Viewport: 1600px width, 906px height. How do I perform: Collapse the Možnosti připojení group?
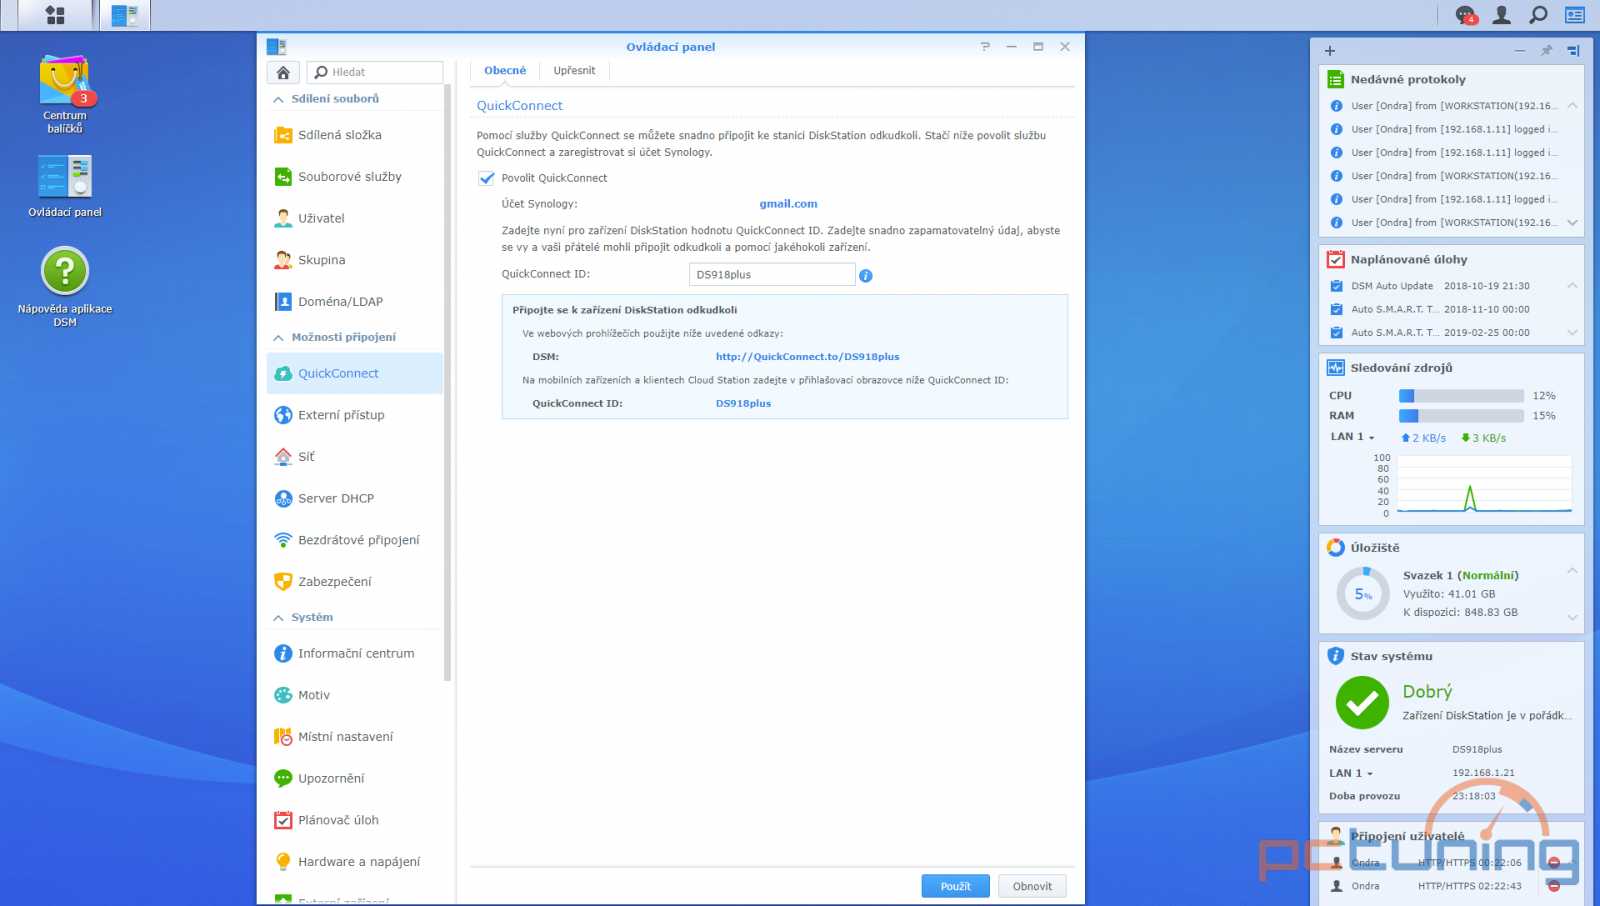click(x=278, y=338)
